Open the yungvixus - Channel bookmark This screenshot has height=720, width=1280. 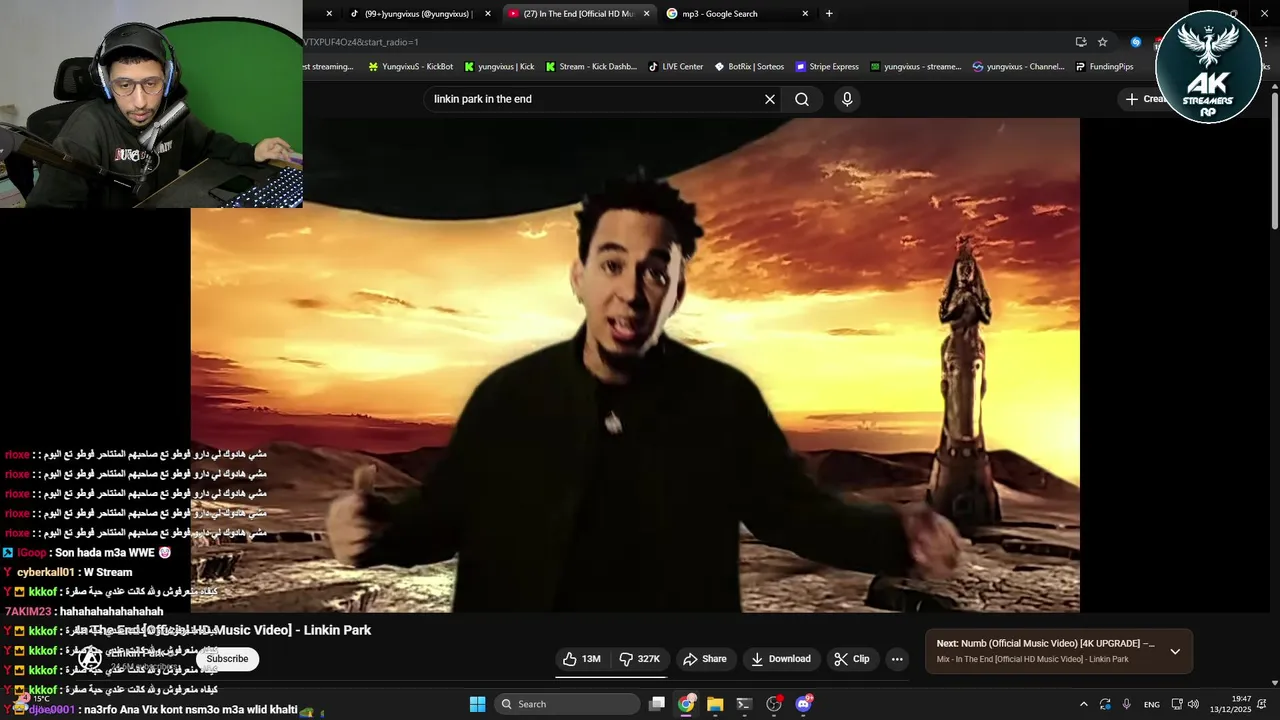(x=1020, y=67)
